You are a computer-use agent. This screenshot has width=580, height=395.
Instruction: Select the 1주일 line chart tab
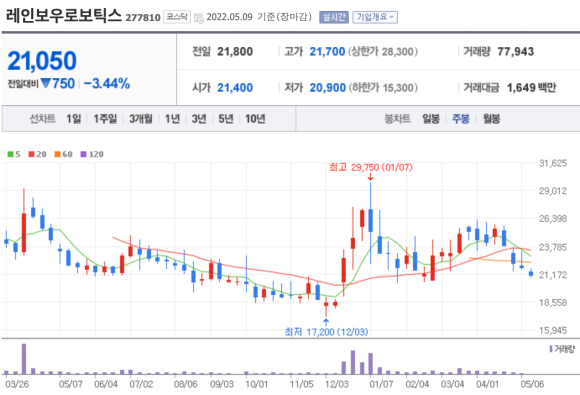tap(105, 119)
